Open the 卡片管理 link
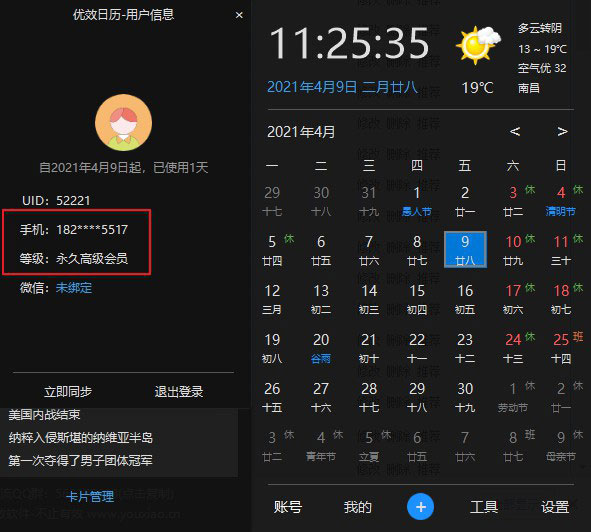Image resolution: width=591 pixels, height=532 pixels. pos(90,496)
